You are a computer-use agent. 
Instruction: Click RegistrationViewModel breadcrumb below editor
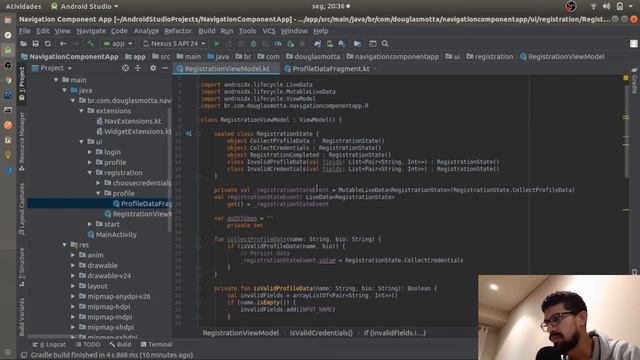pos(241,333)
